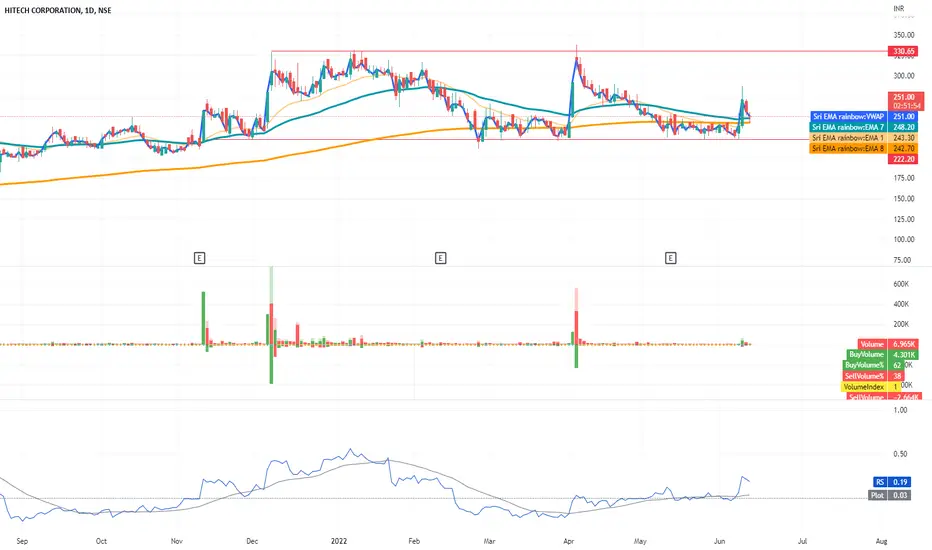Click the Apr label on time axis
Screen dimensions: 932x550
coord(569,541)
